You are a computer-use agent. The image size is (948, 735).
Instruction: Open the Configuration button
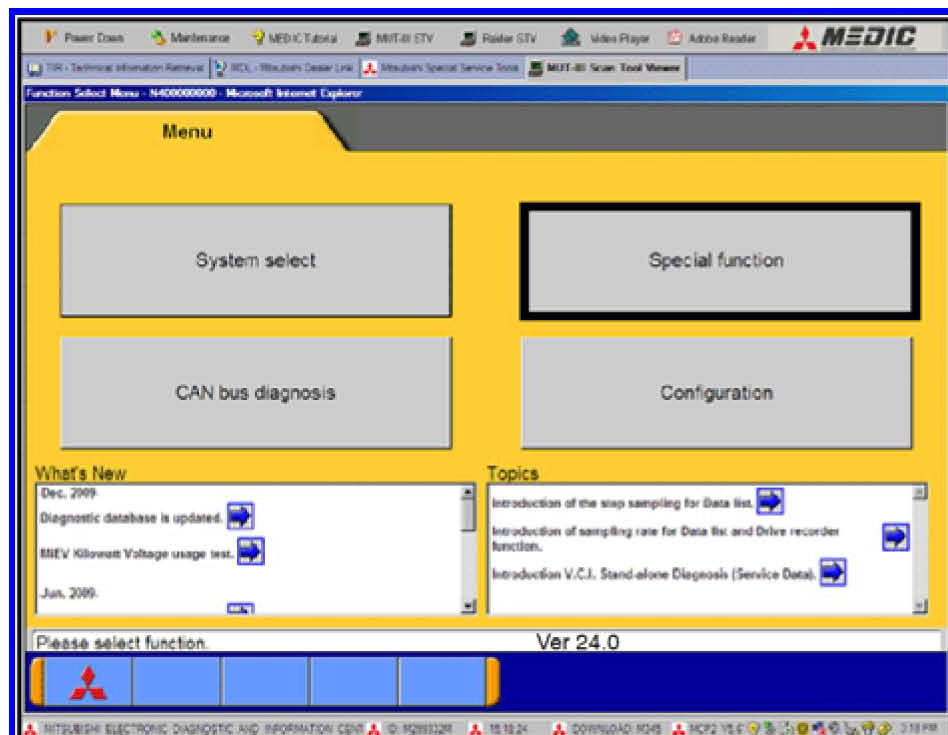pyautogui.click(x=716, y=393)
